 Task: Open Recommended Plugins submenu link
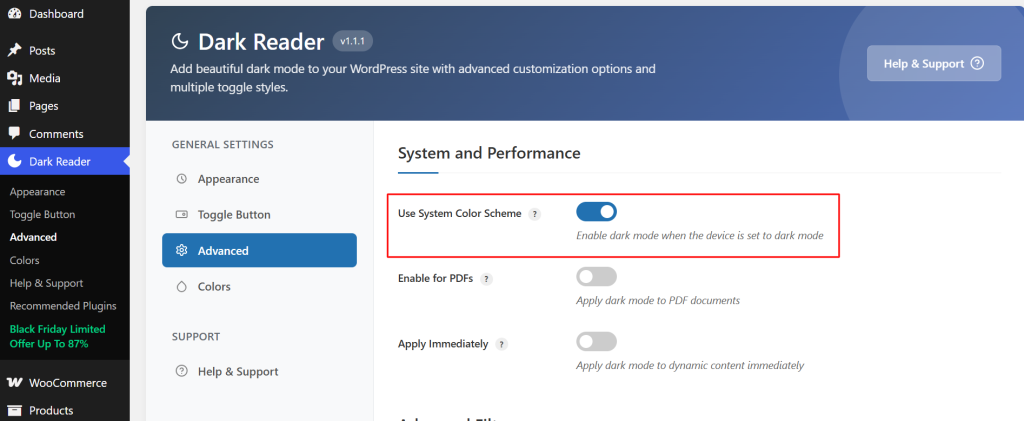[63, 305]
